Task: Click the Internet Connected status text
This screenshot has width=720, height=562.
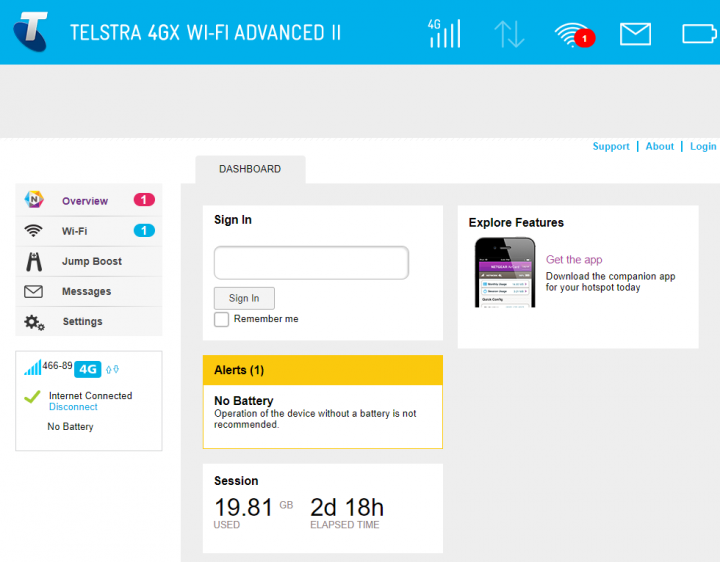Action: click(90, 396)
